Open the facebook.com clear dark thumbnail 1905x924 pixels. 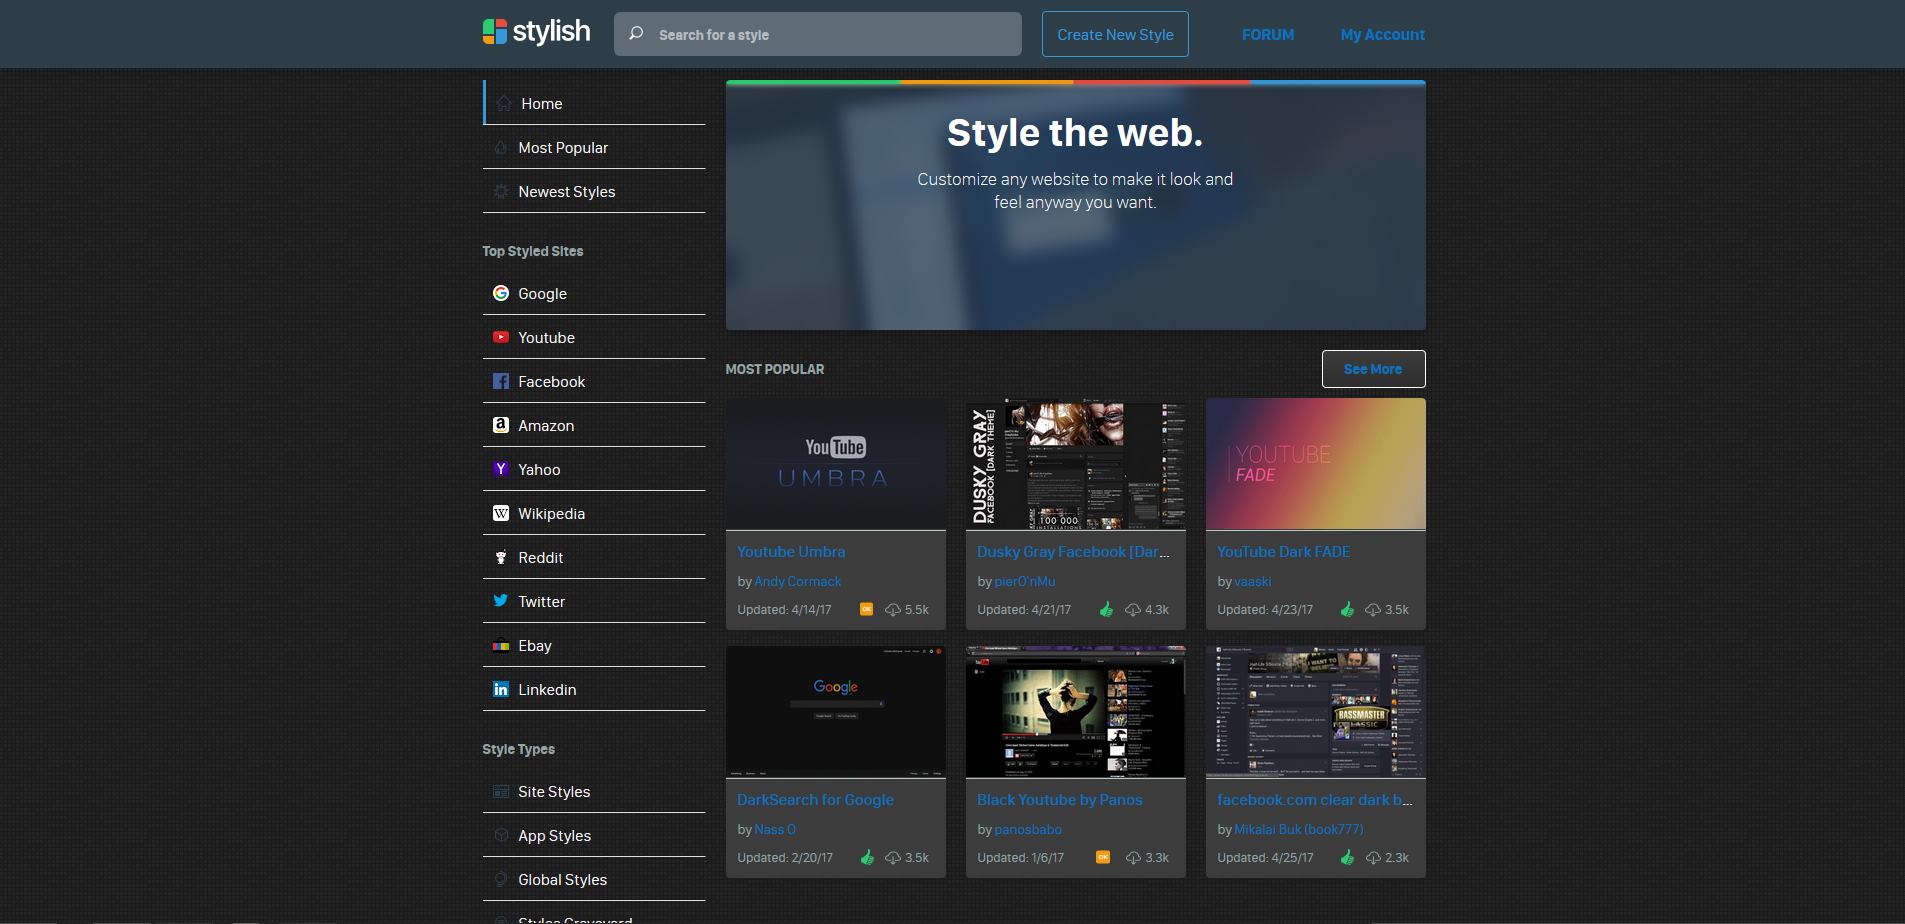coord(1315,712)
